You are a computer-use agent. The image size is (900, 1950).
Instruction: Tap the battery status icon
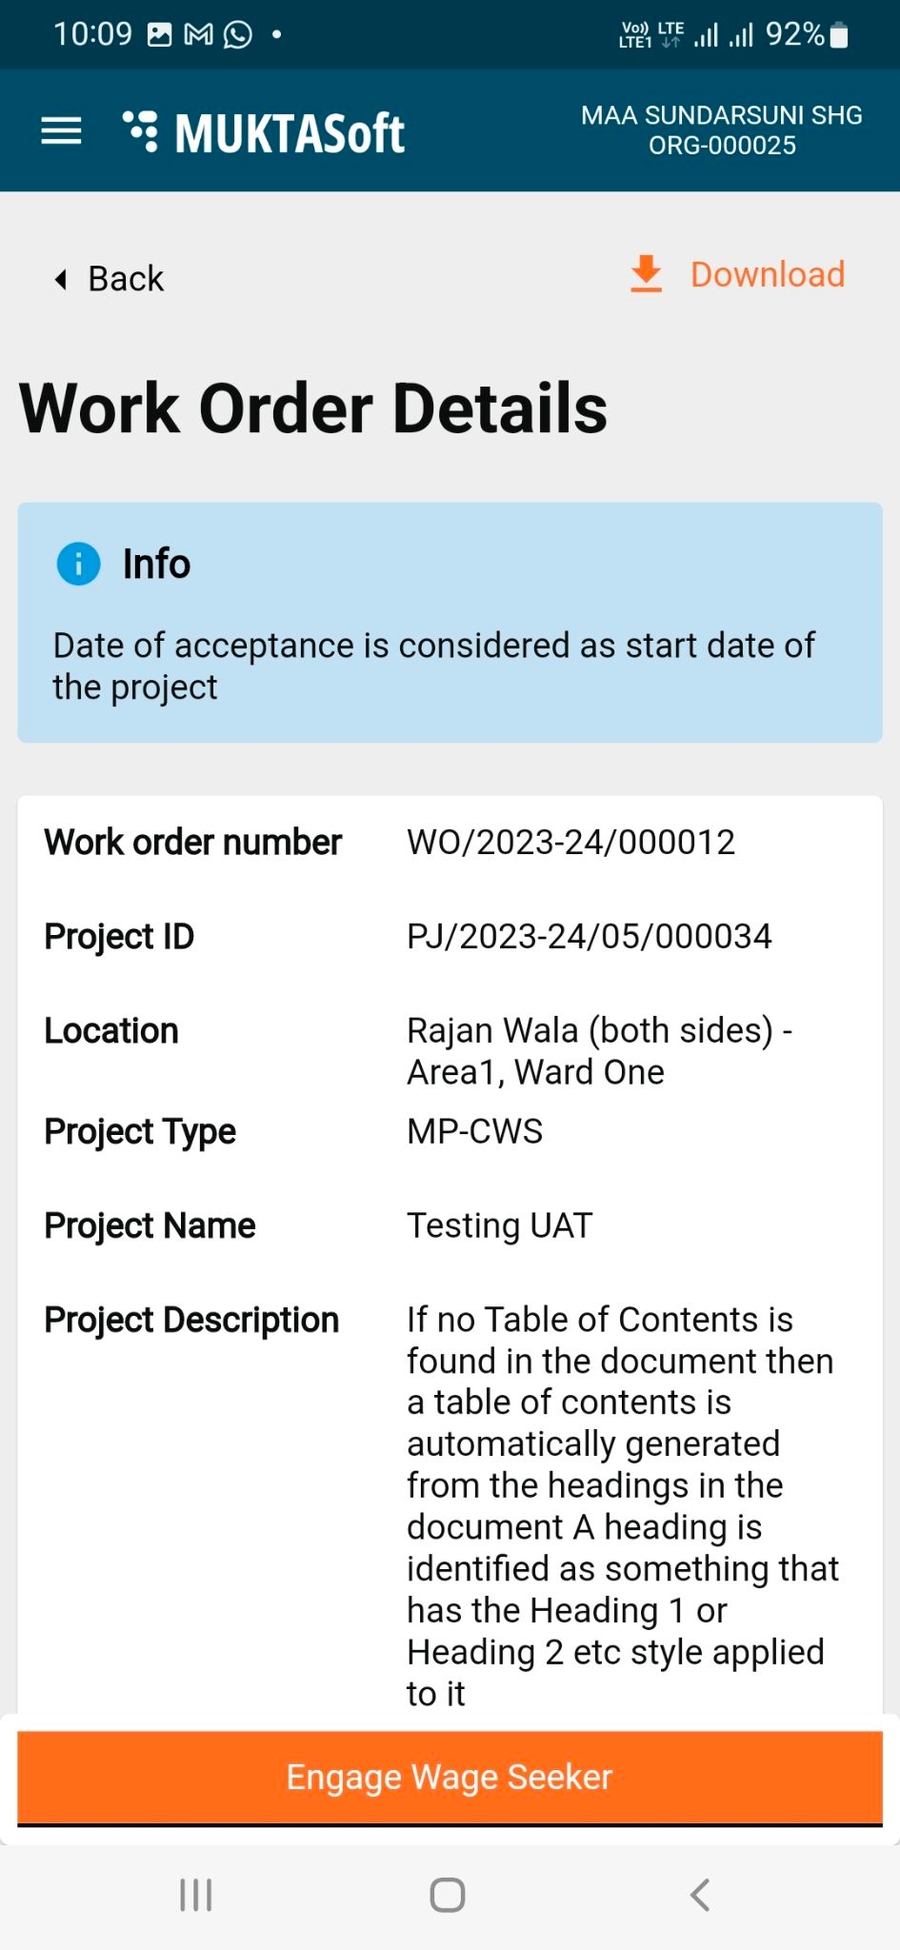point(840,36)
